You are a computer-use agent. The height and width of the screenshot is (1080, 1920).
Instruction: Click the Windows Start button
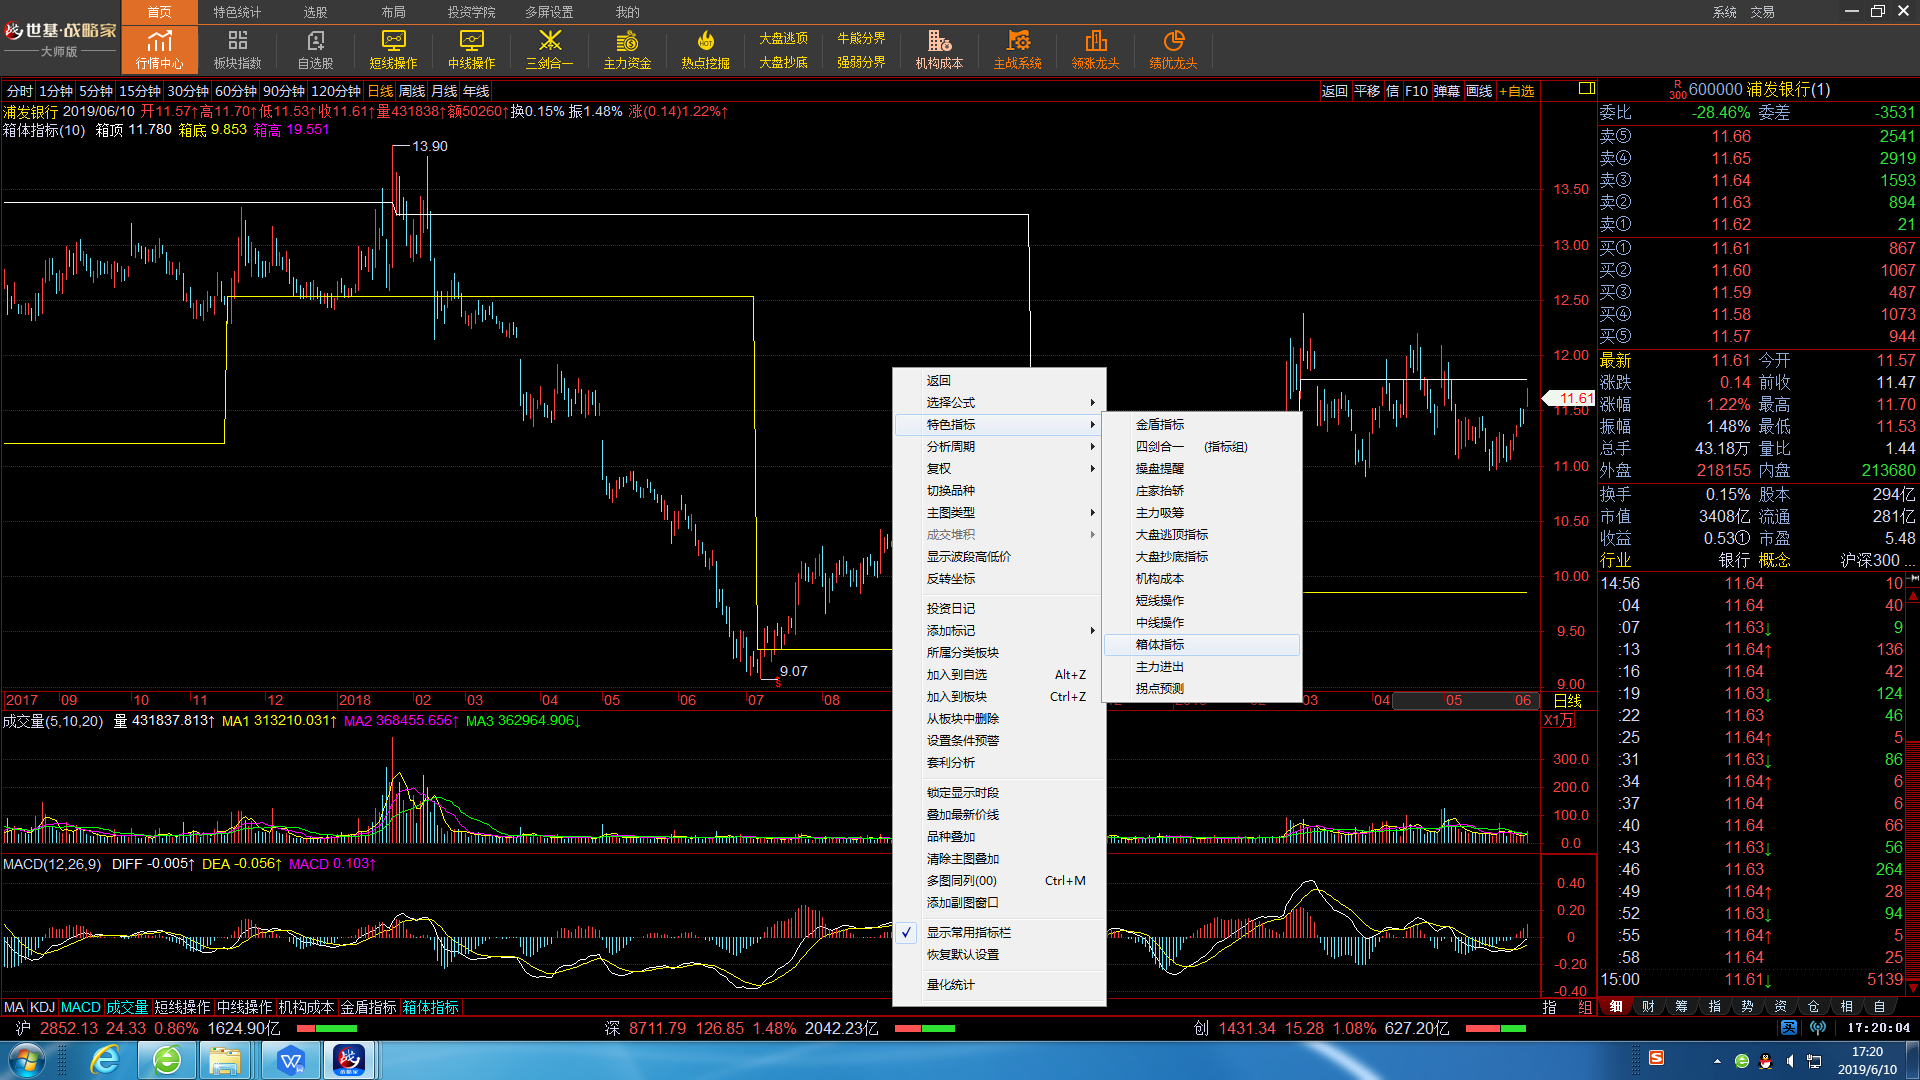(26, 1060)
